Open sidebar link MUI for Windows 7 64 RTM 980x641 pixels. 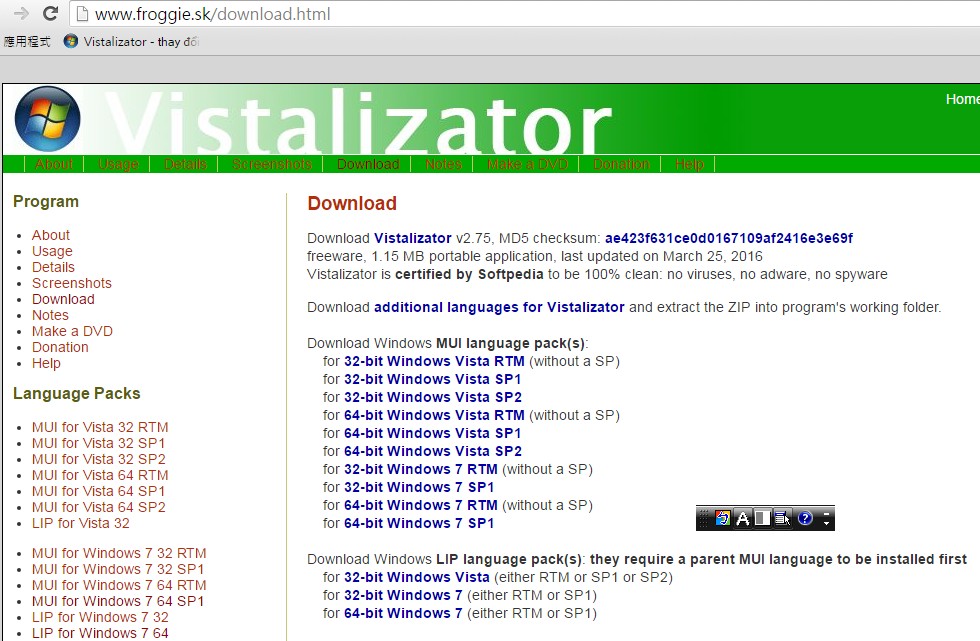[x=119, y=585]
